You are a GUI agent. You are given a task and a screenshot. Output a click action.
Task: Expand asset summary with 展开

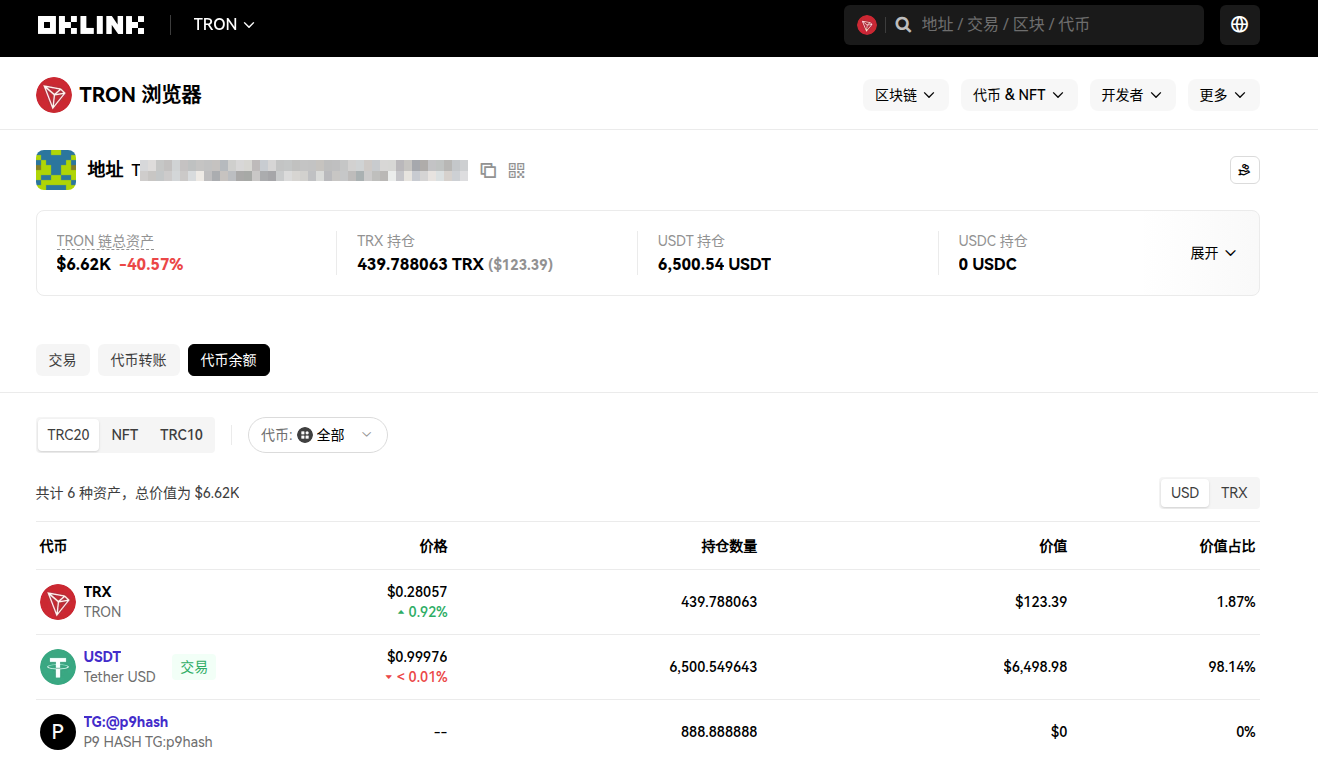pyautogui.click(x=1213, y=253)
